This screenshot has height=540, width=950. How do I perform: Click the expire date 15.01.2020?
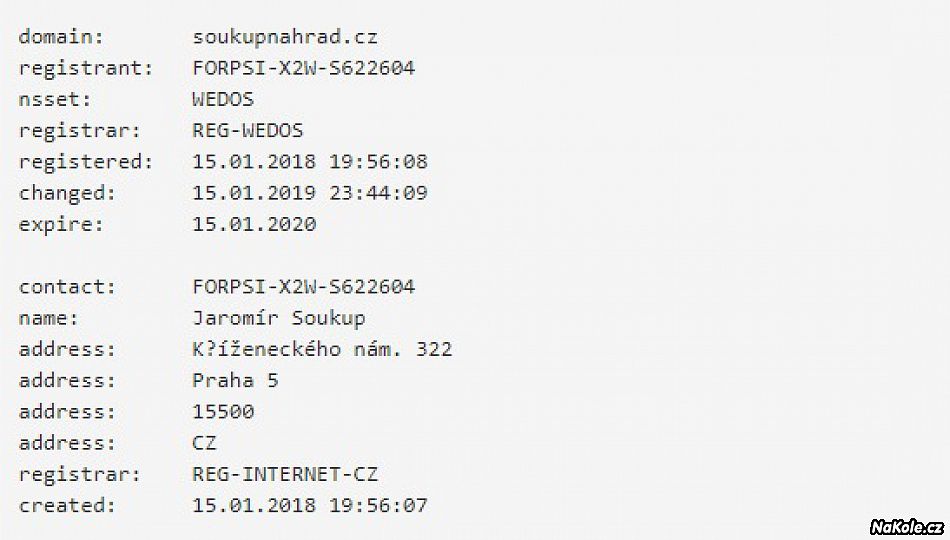pos(254,224)
